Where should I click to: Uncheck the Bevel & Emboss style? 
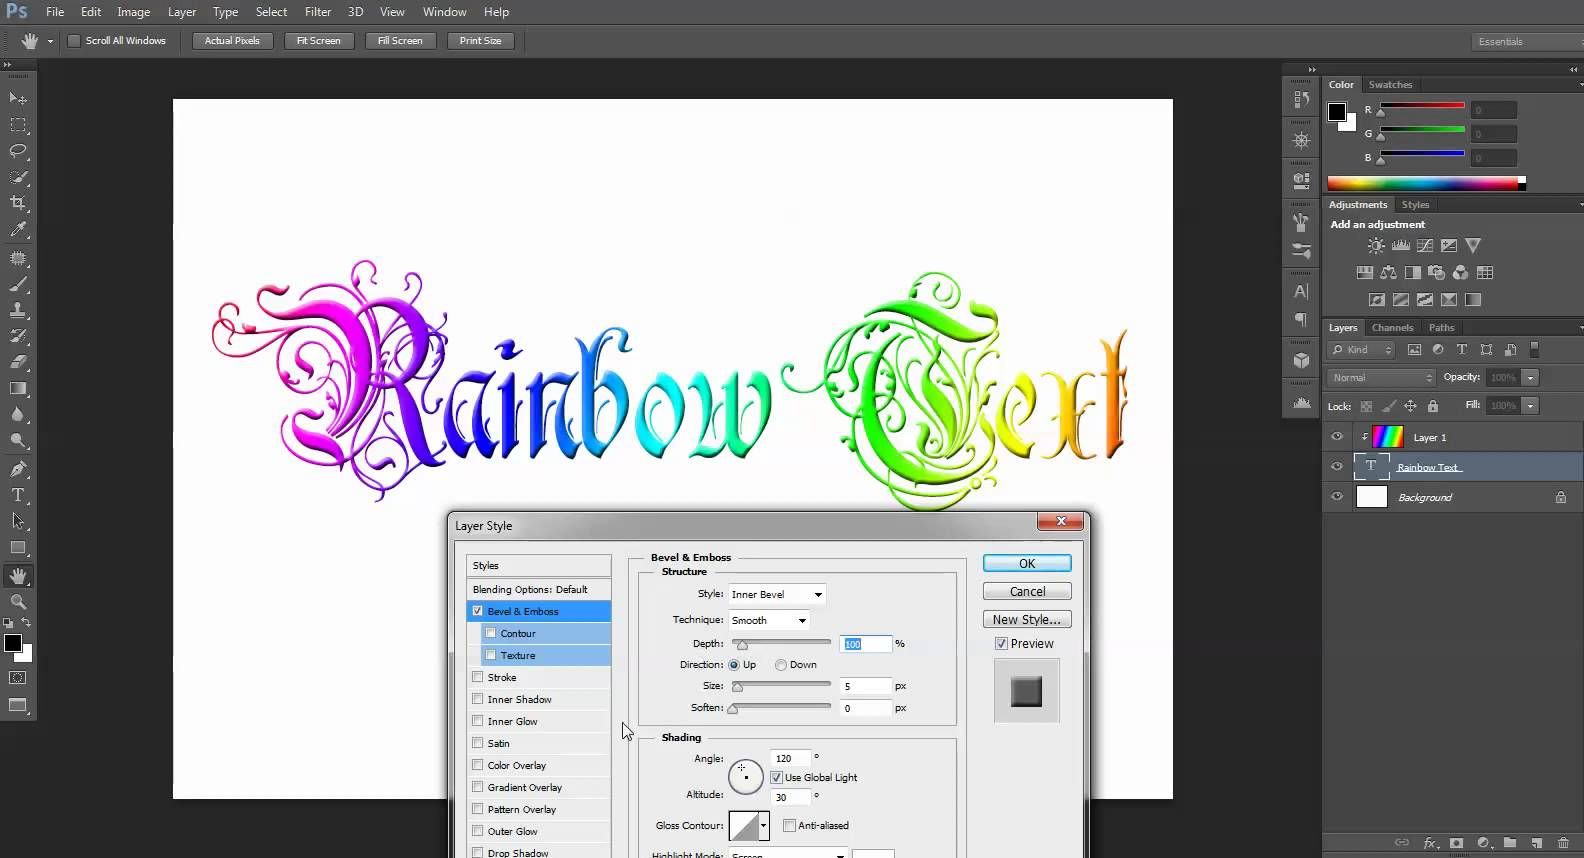tap(478, 611)
